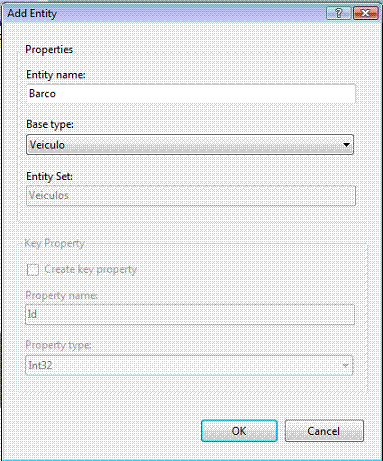Expand the Property type dropdown arrow
383x461 pixels.
[x=345, y=365]
